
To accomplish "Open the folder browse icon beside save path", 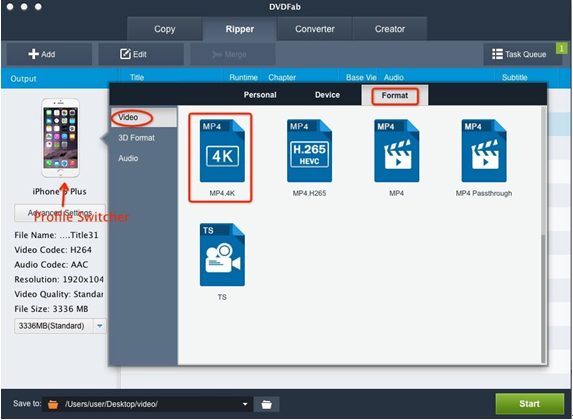I will [x=266, y=404].
